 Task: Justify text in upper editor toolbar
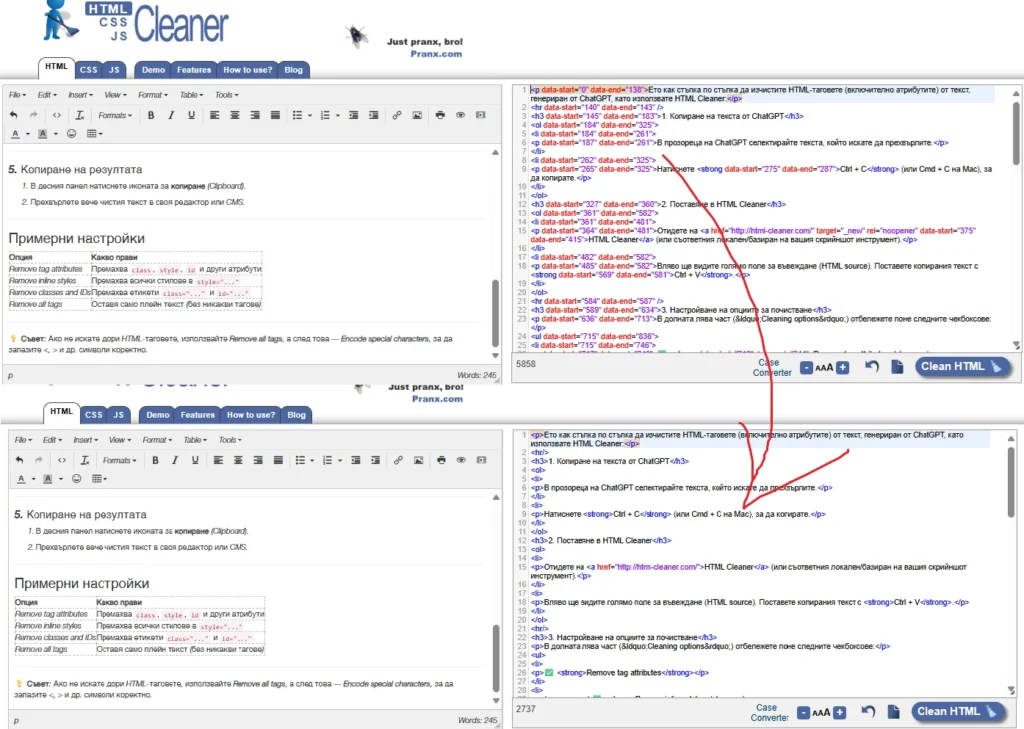pyautogui.click(x=275, y=115)
